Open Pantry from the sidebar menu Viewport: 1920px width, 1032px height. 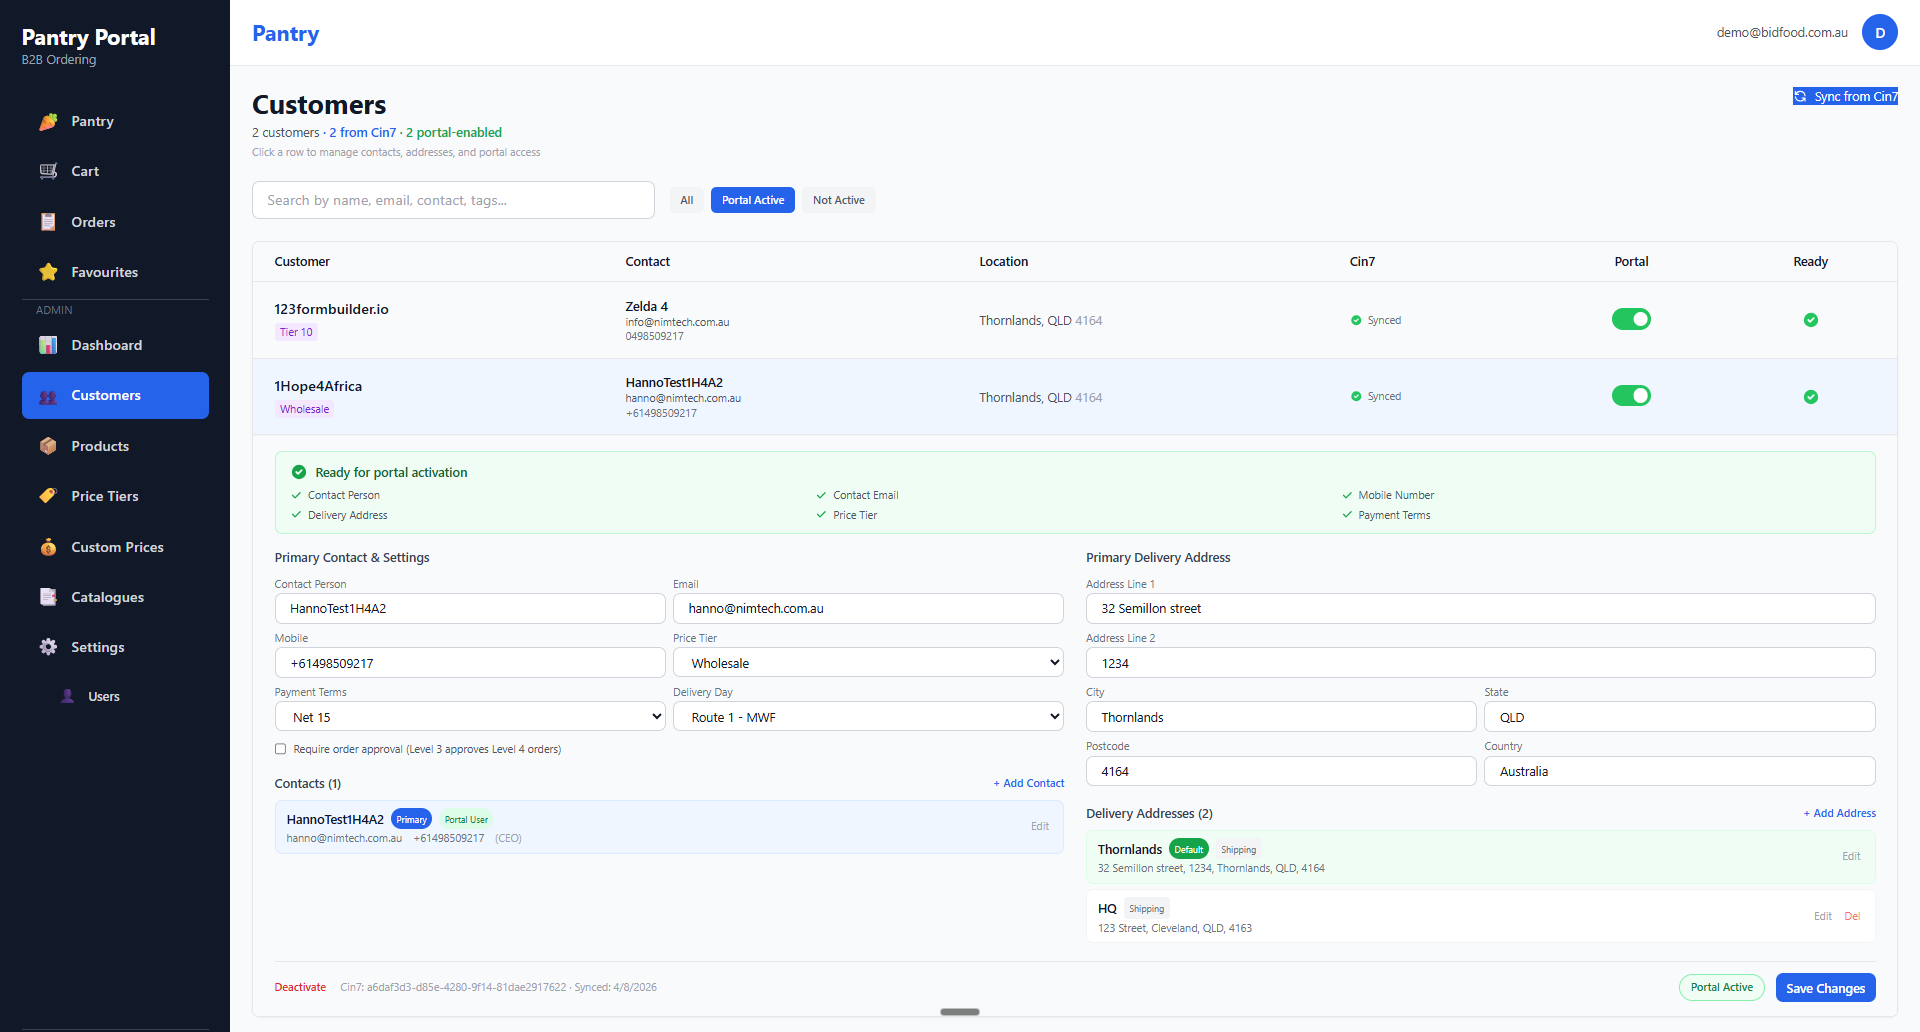(115, 121)
